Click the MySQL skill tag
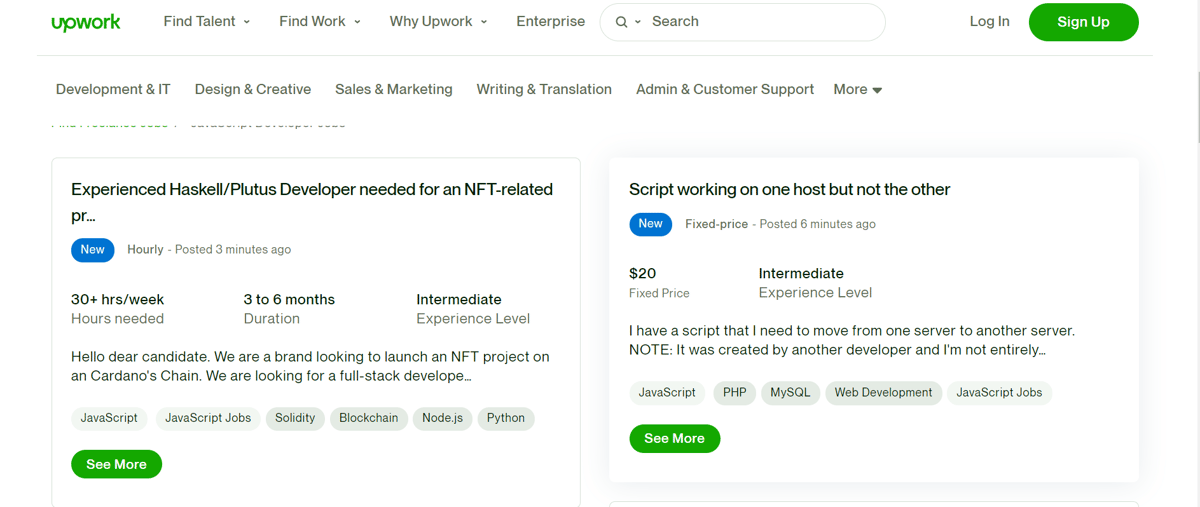Screen dimensions: 1200x507 [790, 393]
